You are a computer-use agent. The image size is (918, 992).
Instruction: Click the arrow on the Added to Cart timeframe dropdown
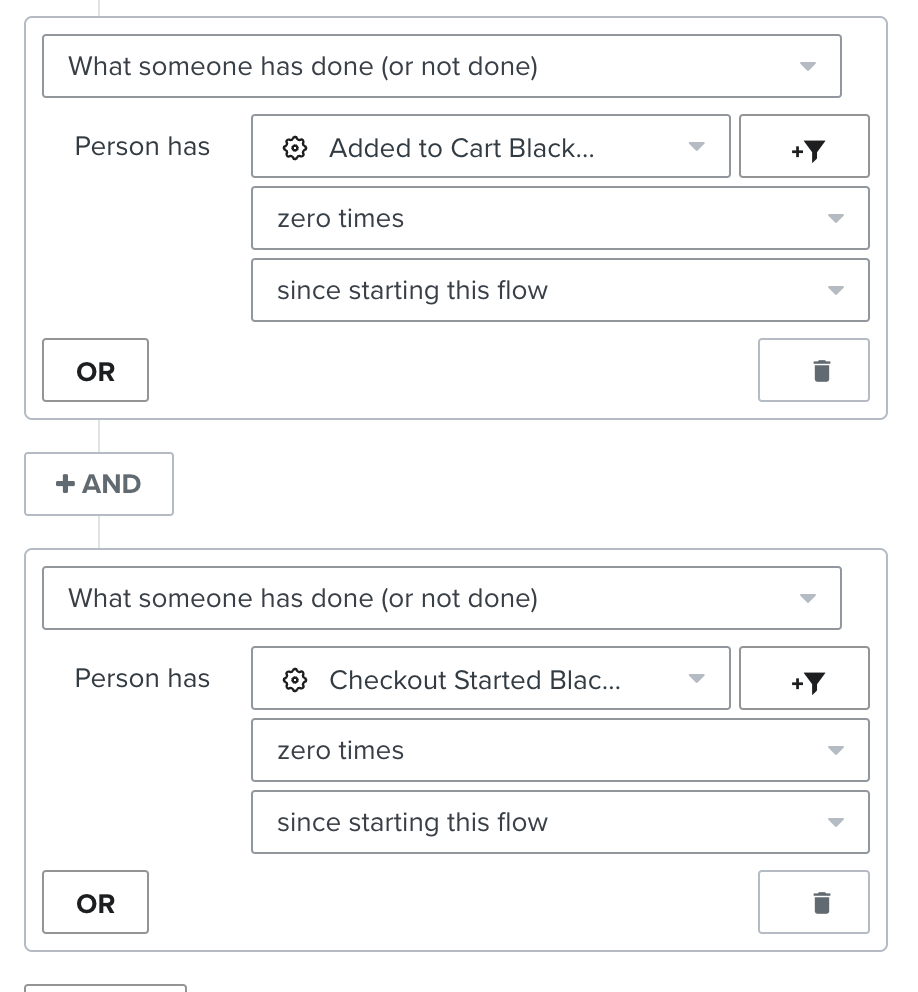tap(836, 291)
